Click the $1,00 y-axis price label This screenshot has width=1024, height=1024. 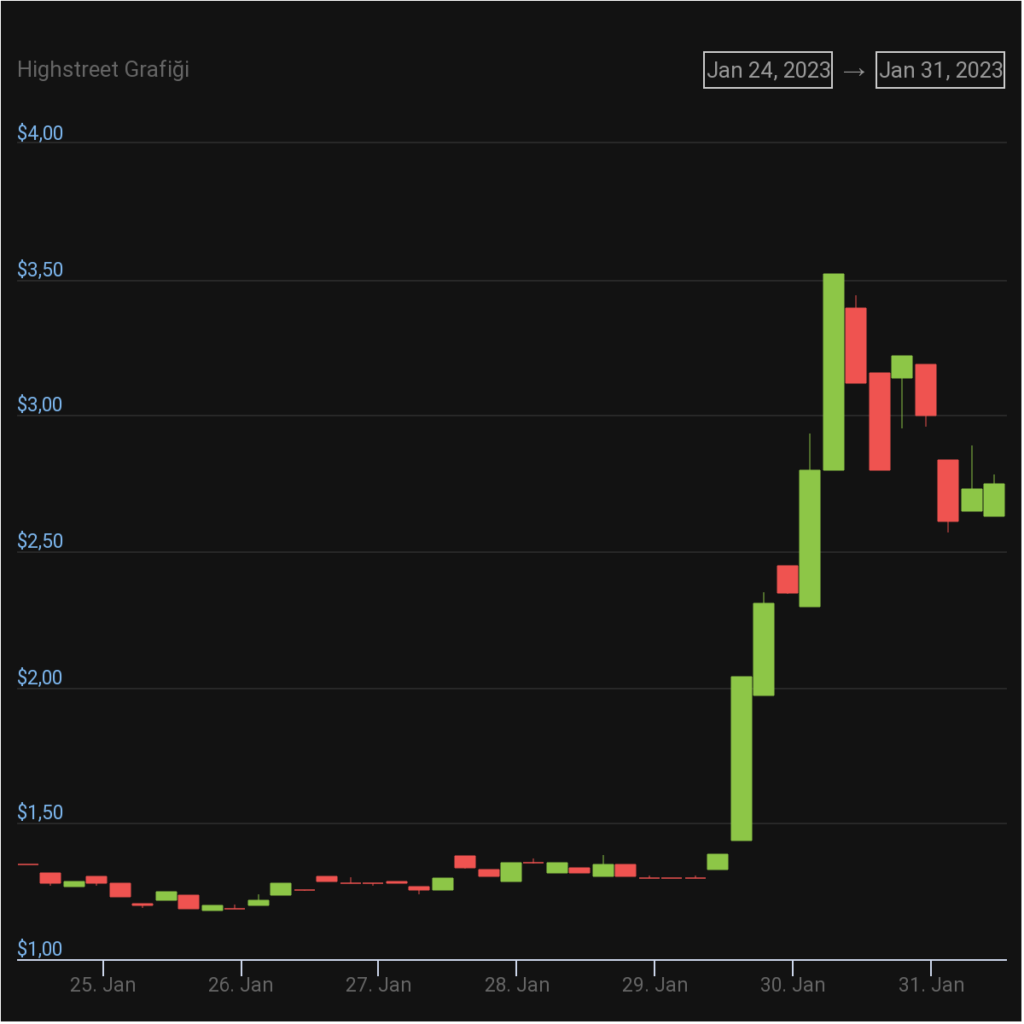40,949
